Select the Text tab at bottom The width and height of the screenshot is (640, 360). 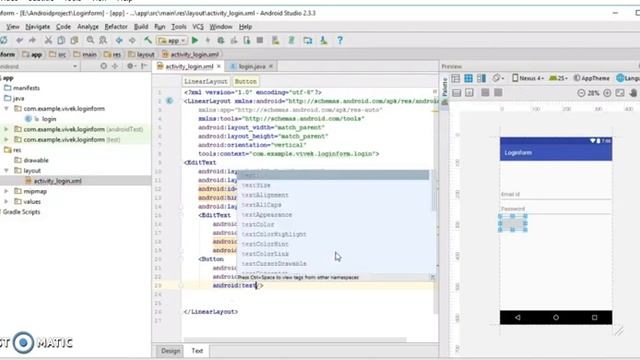[197, 351]
